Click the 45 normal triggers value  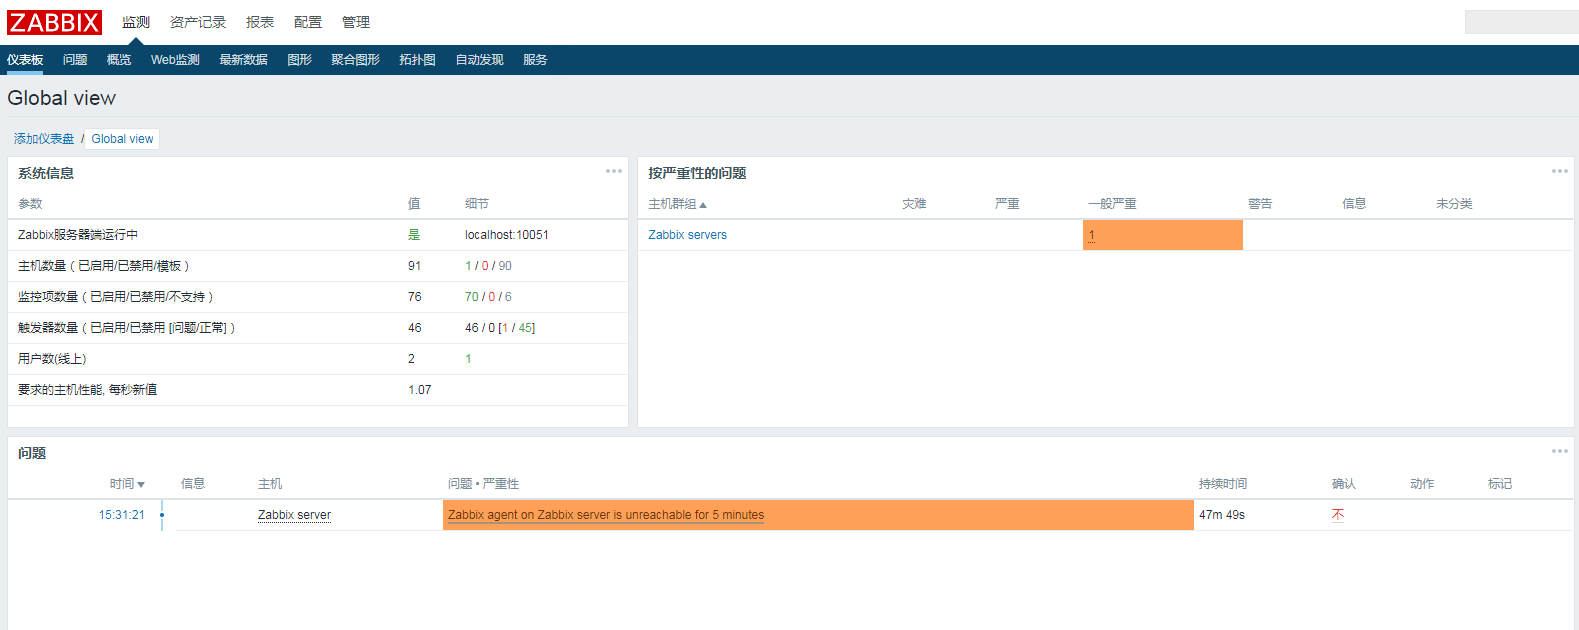(525, 328)
